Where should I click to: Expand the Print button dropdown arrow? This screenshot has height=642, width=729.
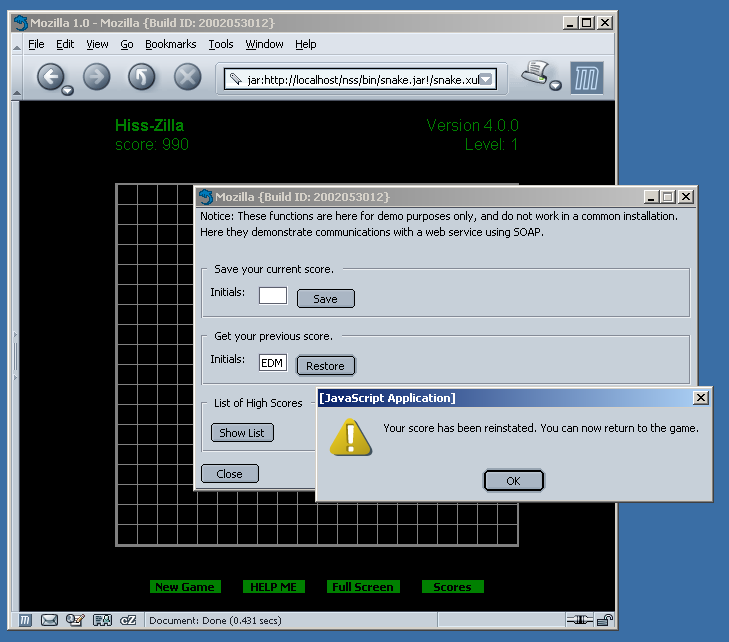555,86
